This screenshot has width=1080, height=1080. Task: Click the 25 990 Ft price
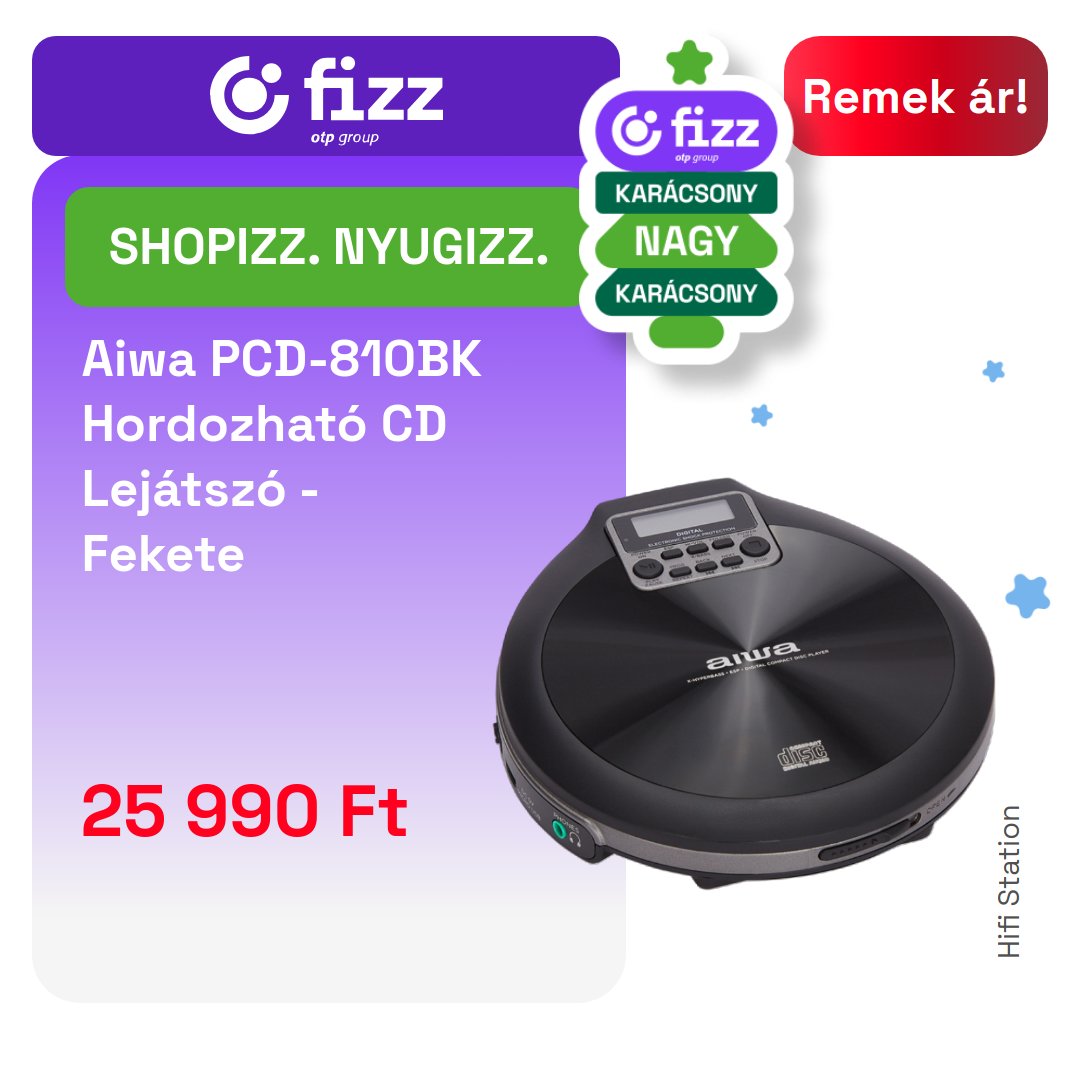click(245, 811)
